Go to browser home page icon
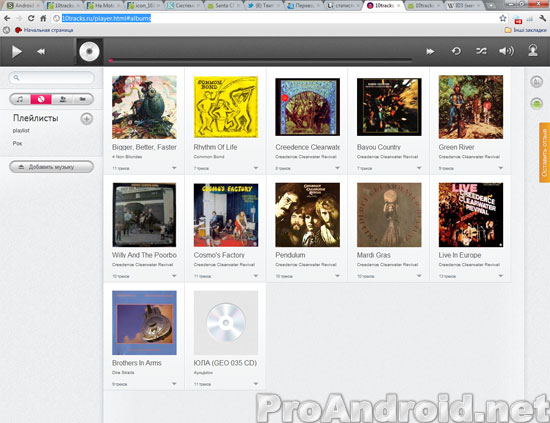The image size is (550, 423). click(x=43, y=18)
